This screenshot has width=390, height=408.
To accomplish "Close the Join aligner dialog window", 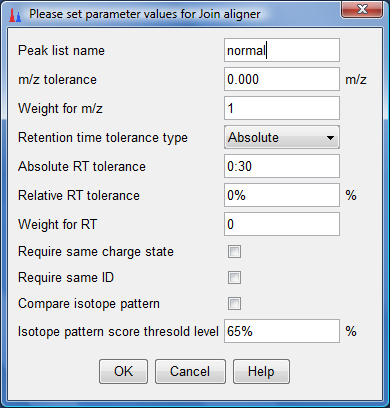I will pyautogui.click(x=362, y=9).
